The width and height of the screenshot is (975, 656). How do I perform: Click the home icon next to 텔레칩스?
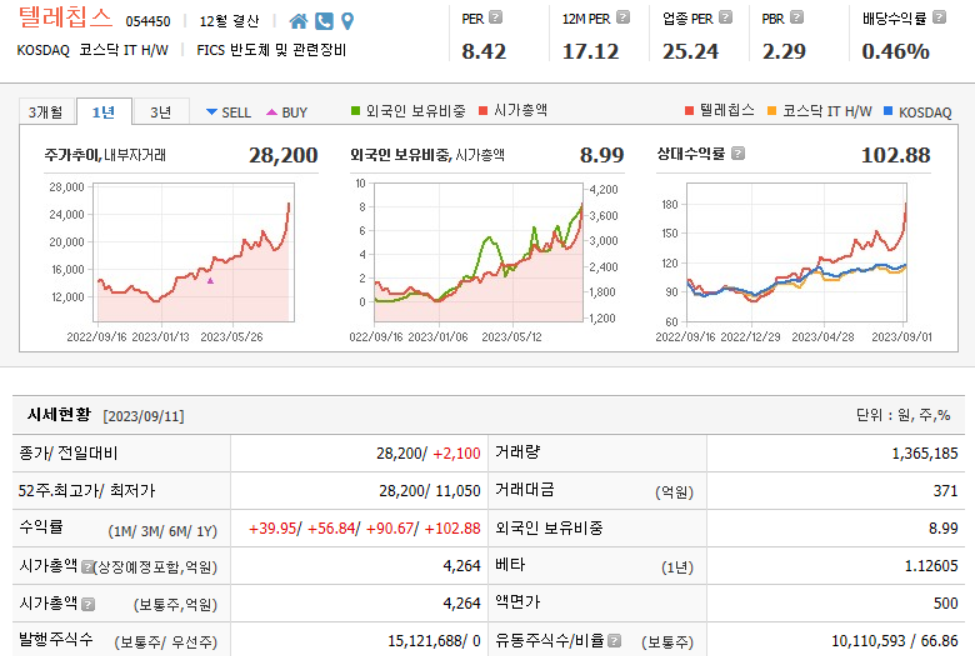coord(297,20)
